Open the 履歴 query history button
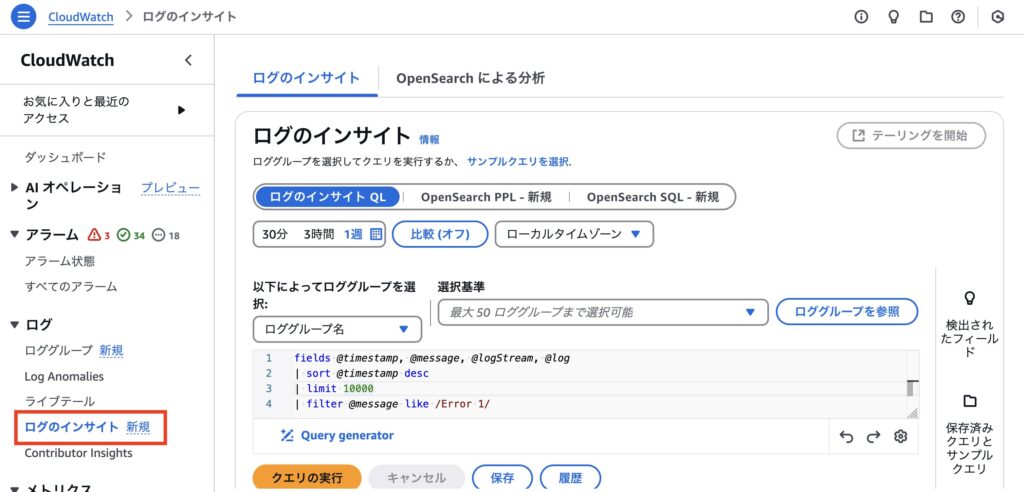The height and width of the screenshot is (492, 1024). [570, 478]
